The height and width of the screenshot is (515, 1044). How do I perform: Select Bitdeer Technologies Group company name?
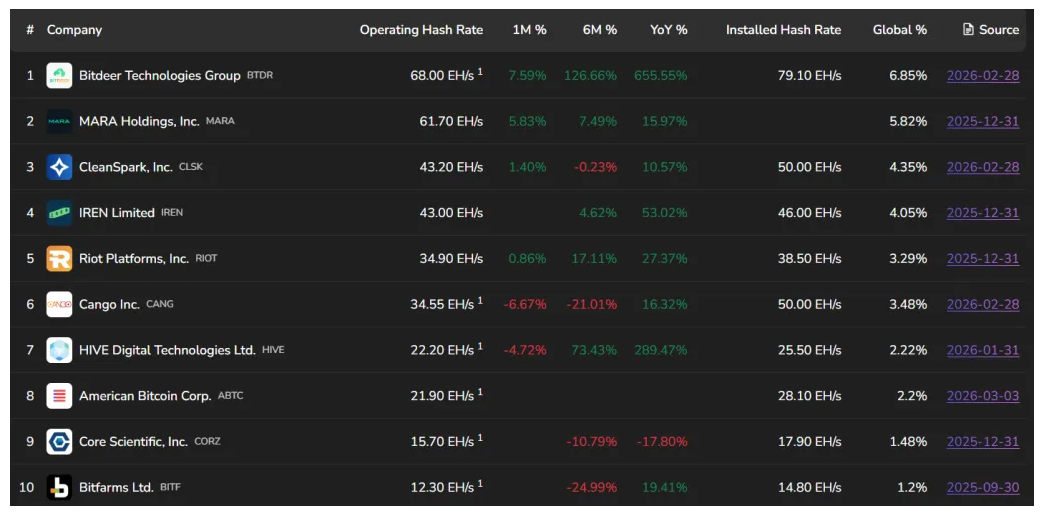click(x=160, y=75)
